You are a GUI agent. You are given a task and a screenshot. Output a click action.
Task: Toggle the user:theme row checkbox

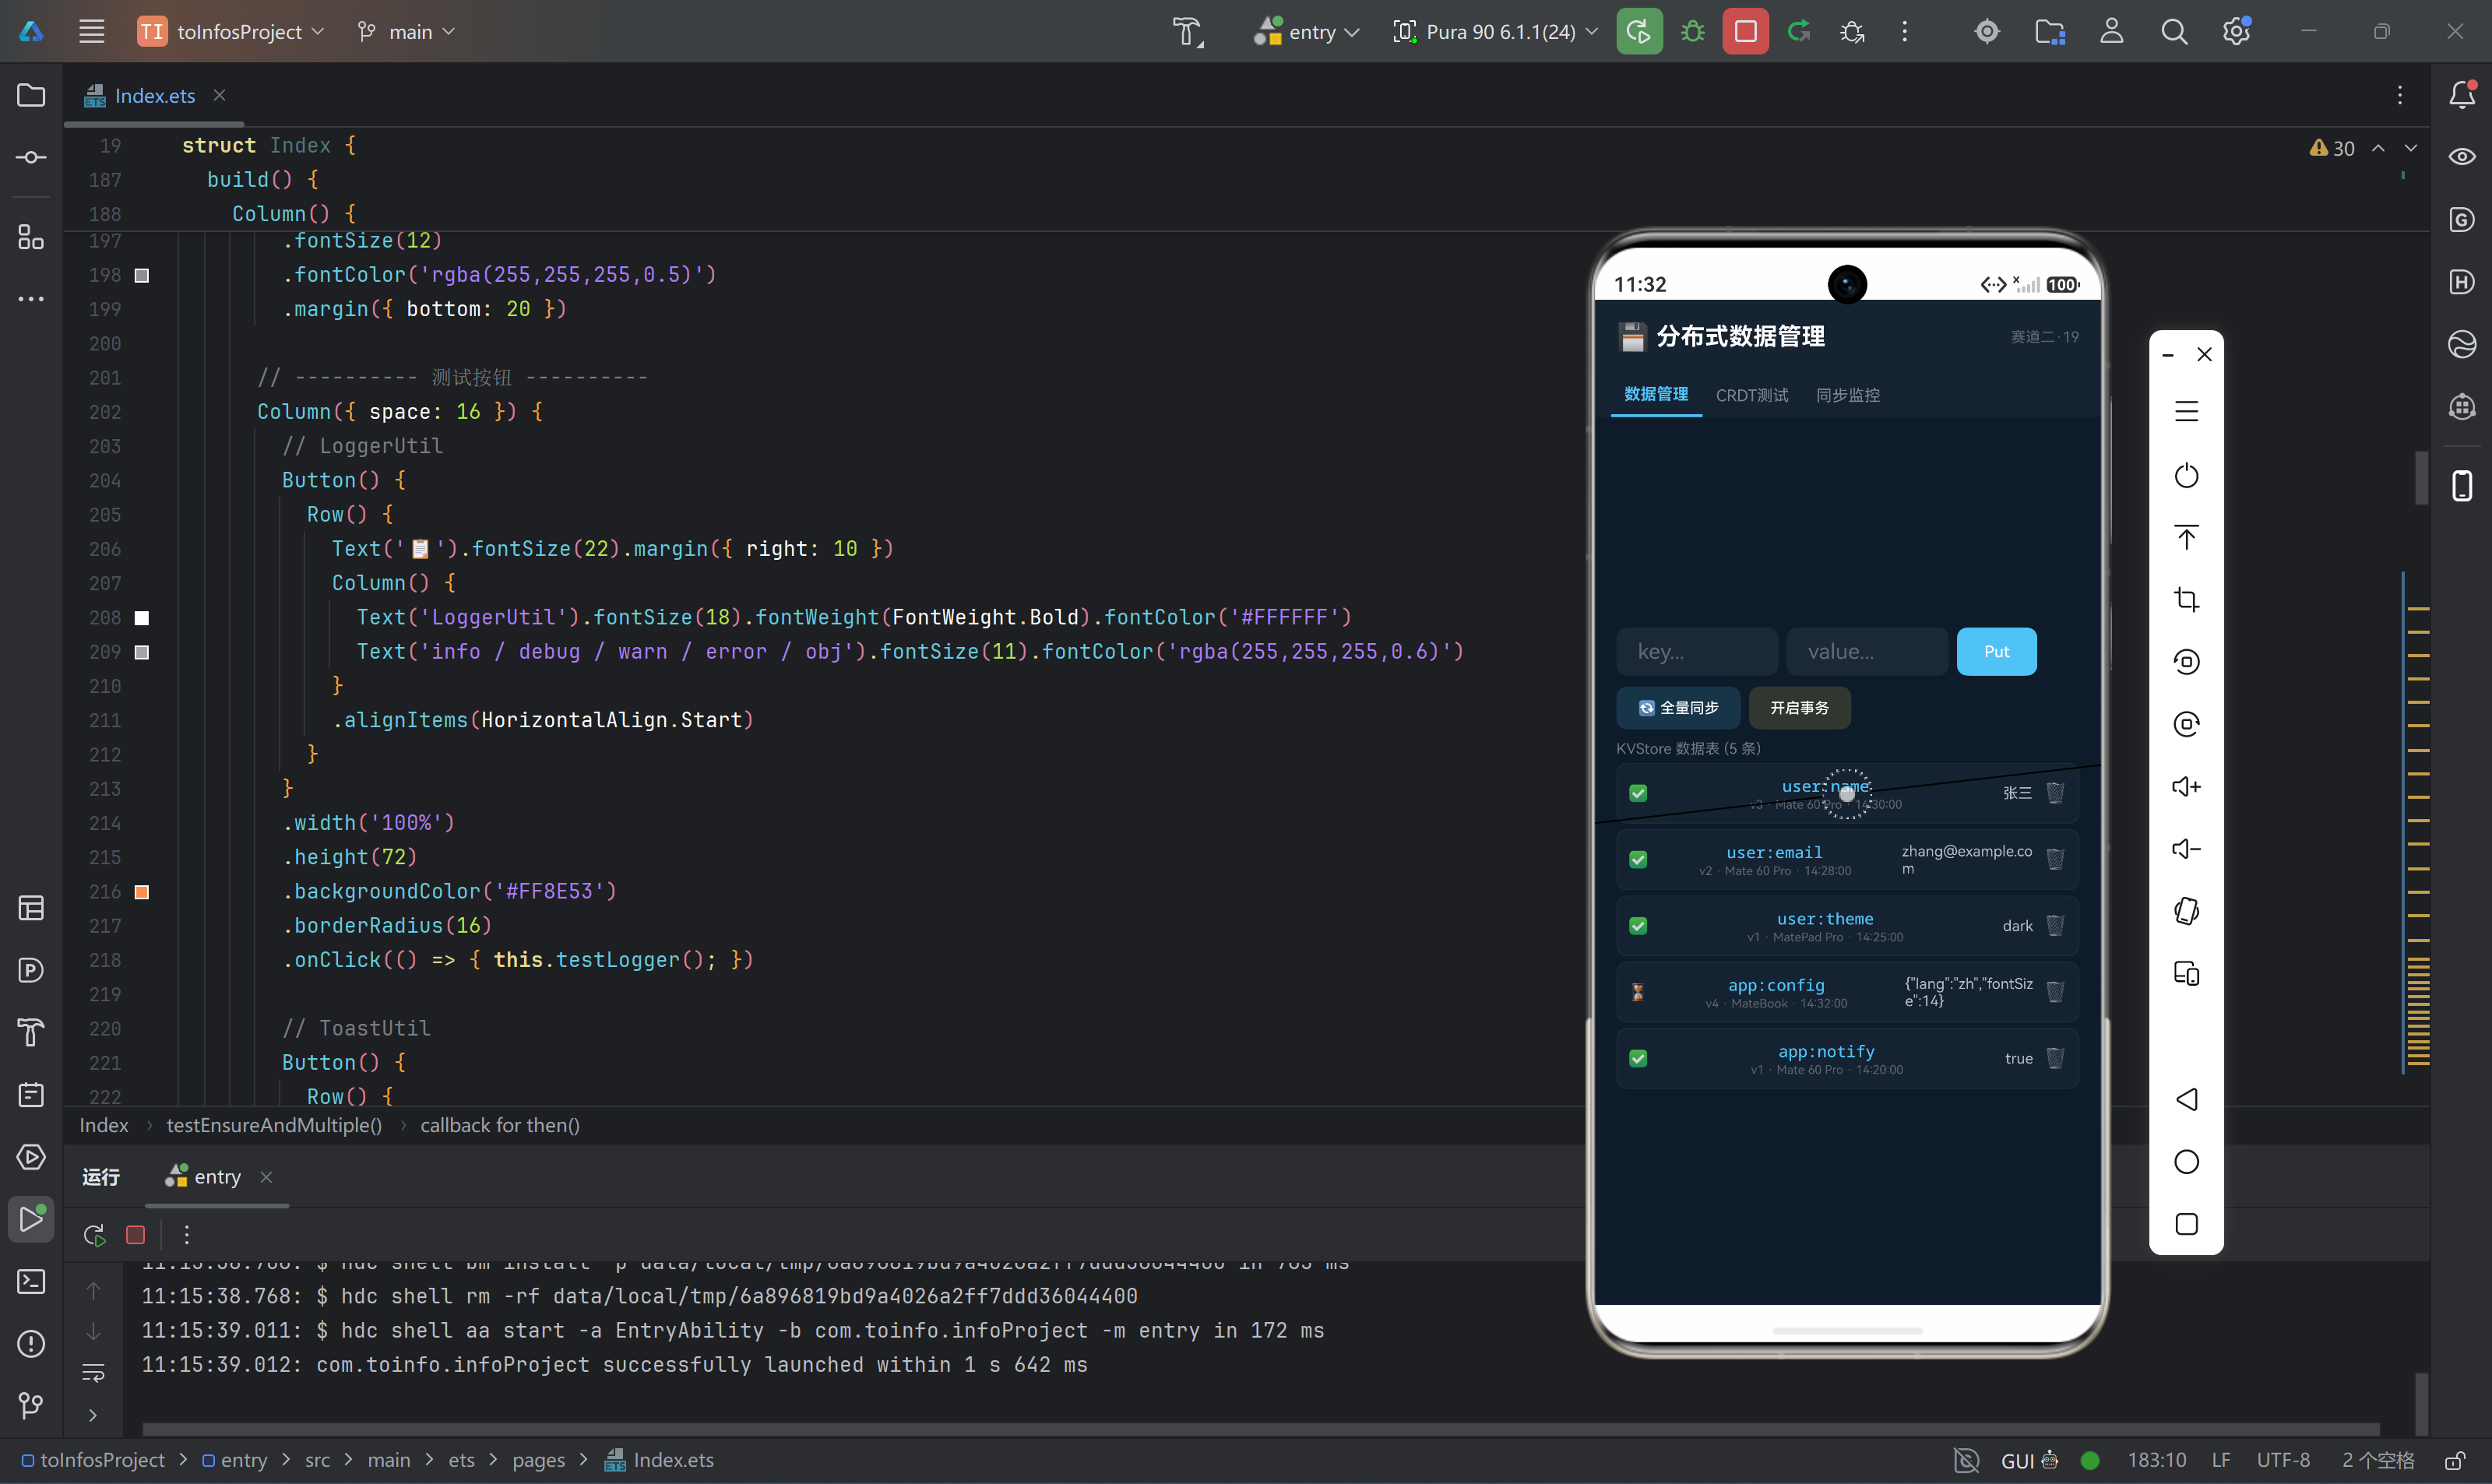pyautogui.click(x=1638, y=926)
